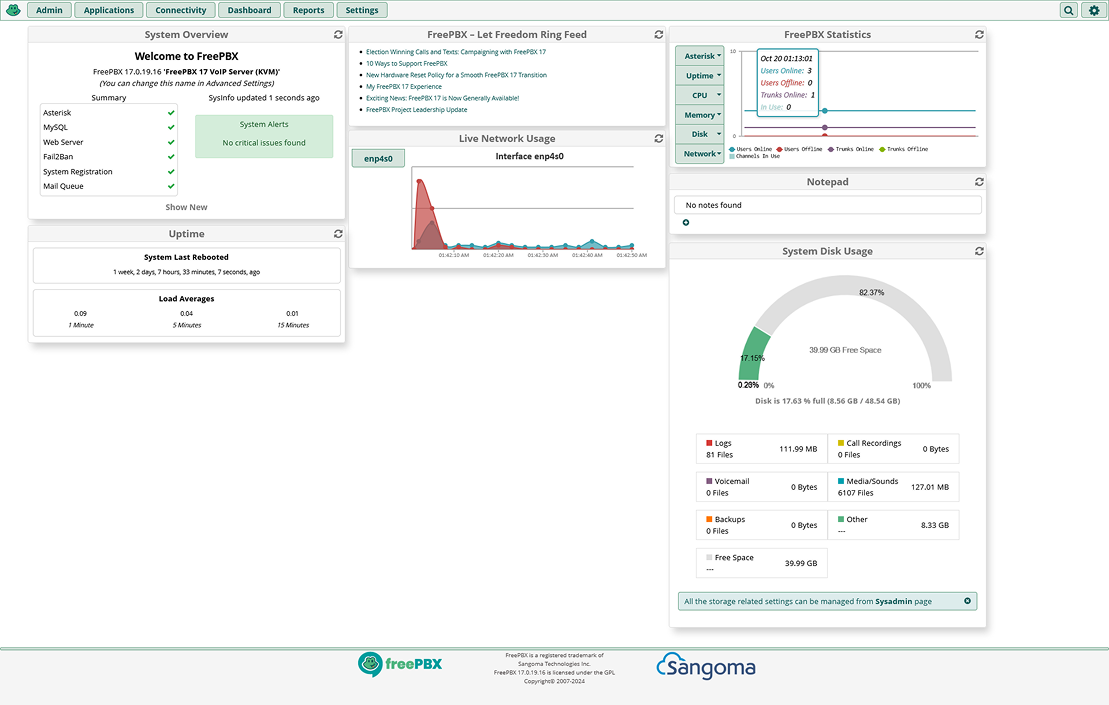
Task: Reload the Live Network Usage widget
Action: 658,139
